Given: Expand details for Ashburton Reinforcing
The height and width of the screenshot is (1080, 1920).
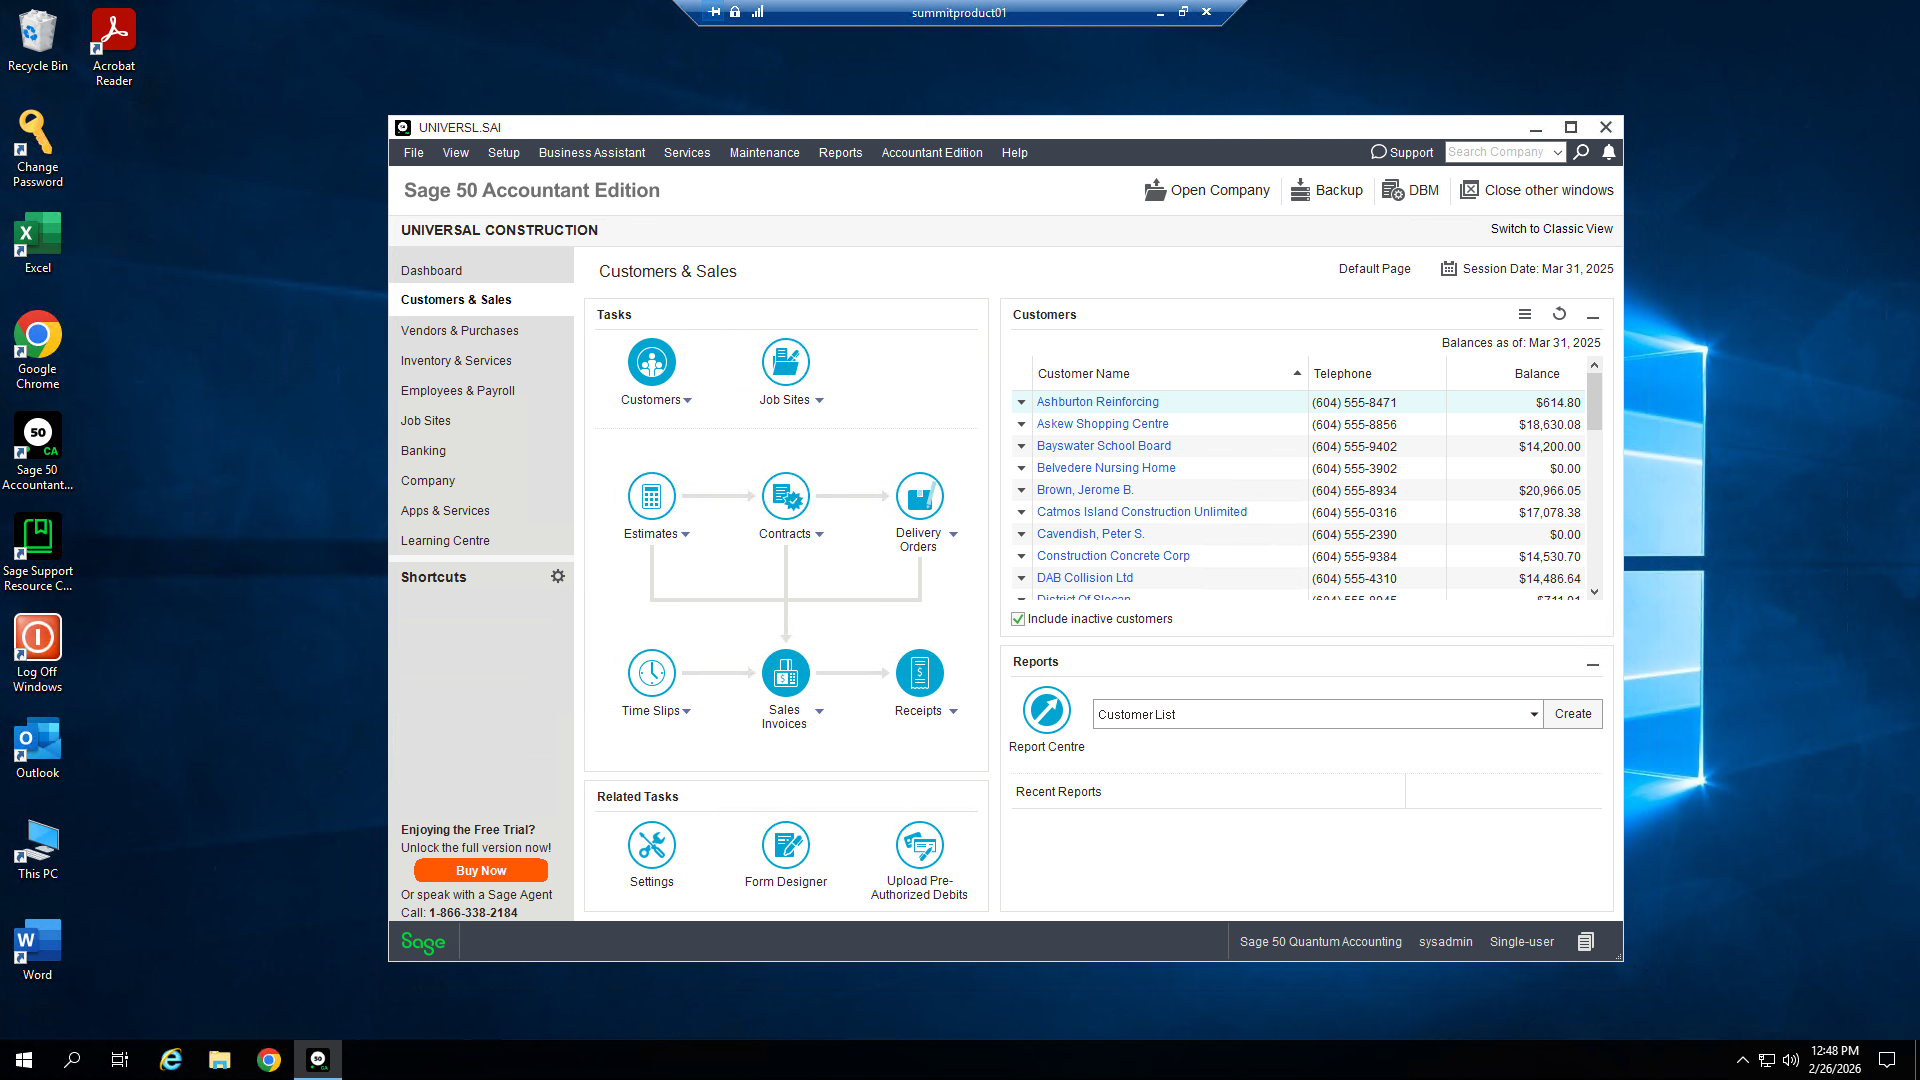Looking at the screenshot, I should pos(1021,402).
